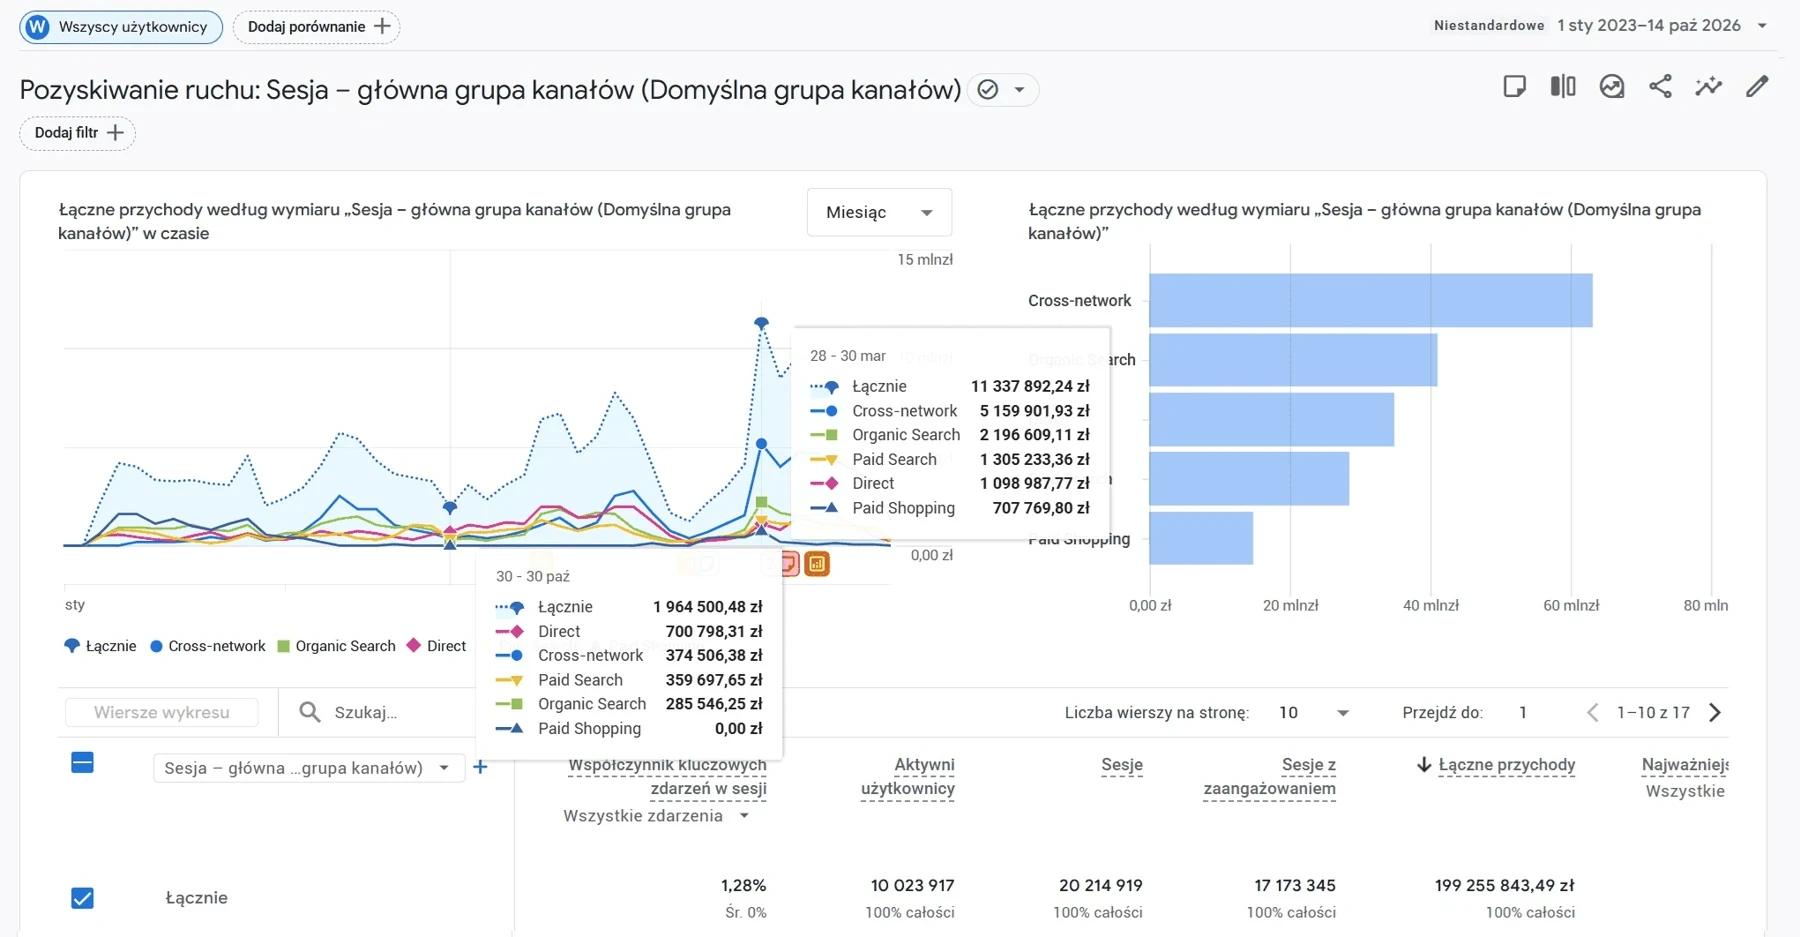This screenshot has width=1800, height=937.
Task: Add a secondary dimension with the plus icon
Action: [480, 767]
